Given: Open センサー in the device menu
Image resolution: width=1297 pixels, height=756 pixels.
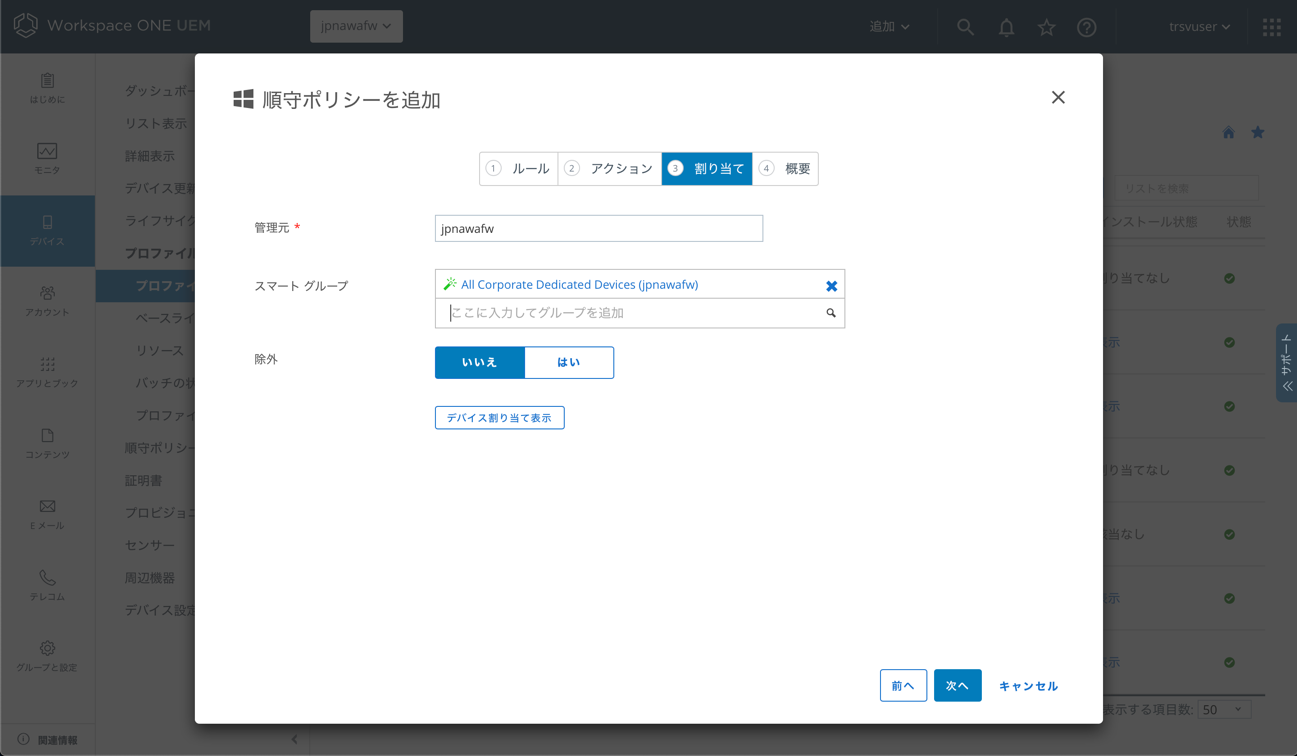Looking at the screenshot, I should [x=150, y=545].
